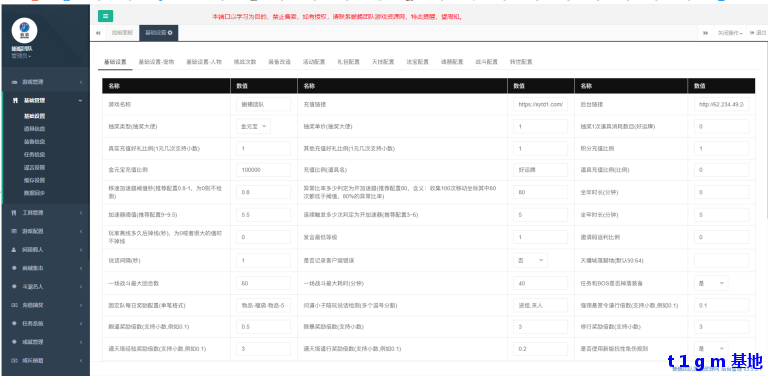Click the 问鼎假人 person icon in sidebar

point(14,249)
